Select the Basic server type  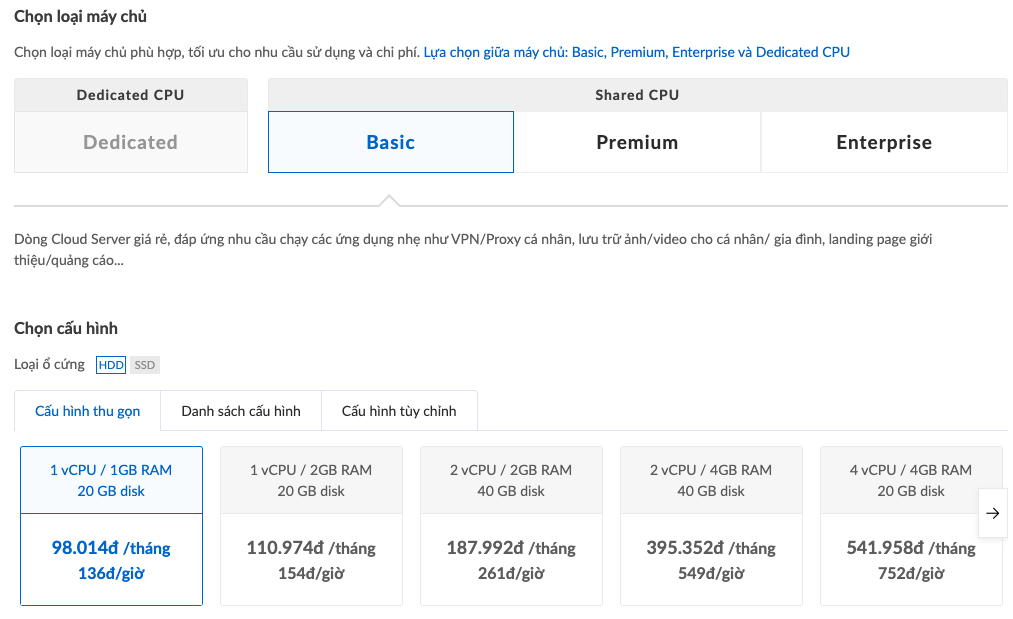[390, 142]
